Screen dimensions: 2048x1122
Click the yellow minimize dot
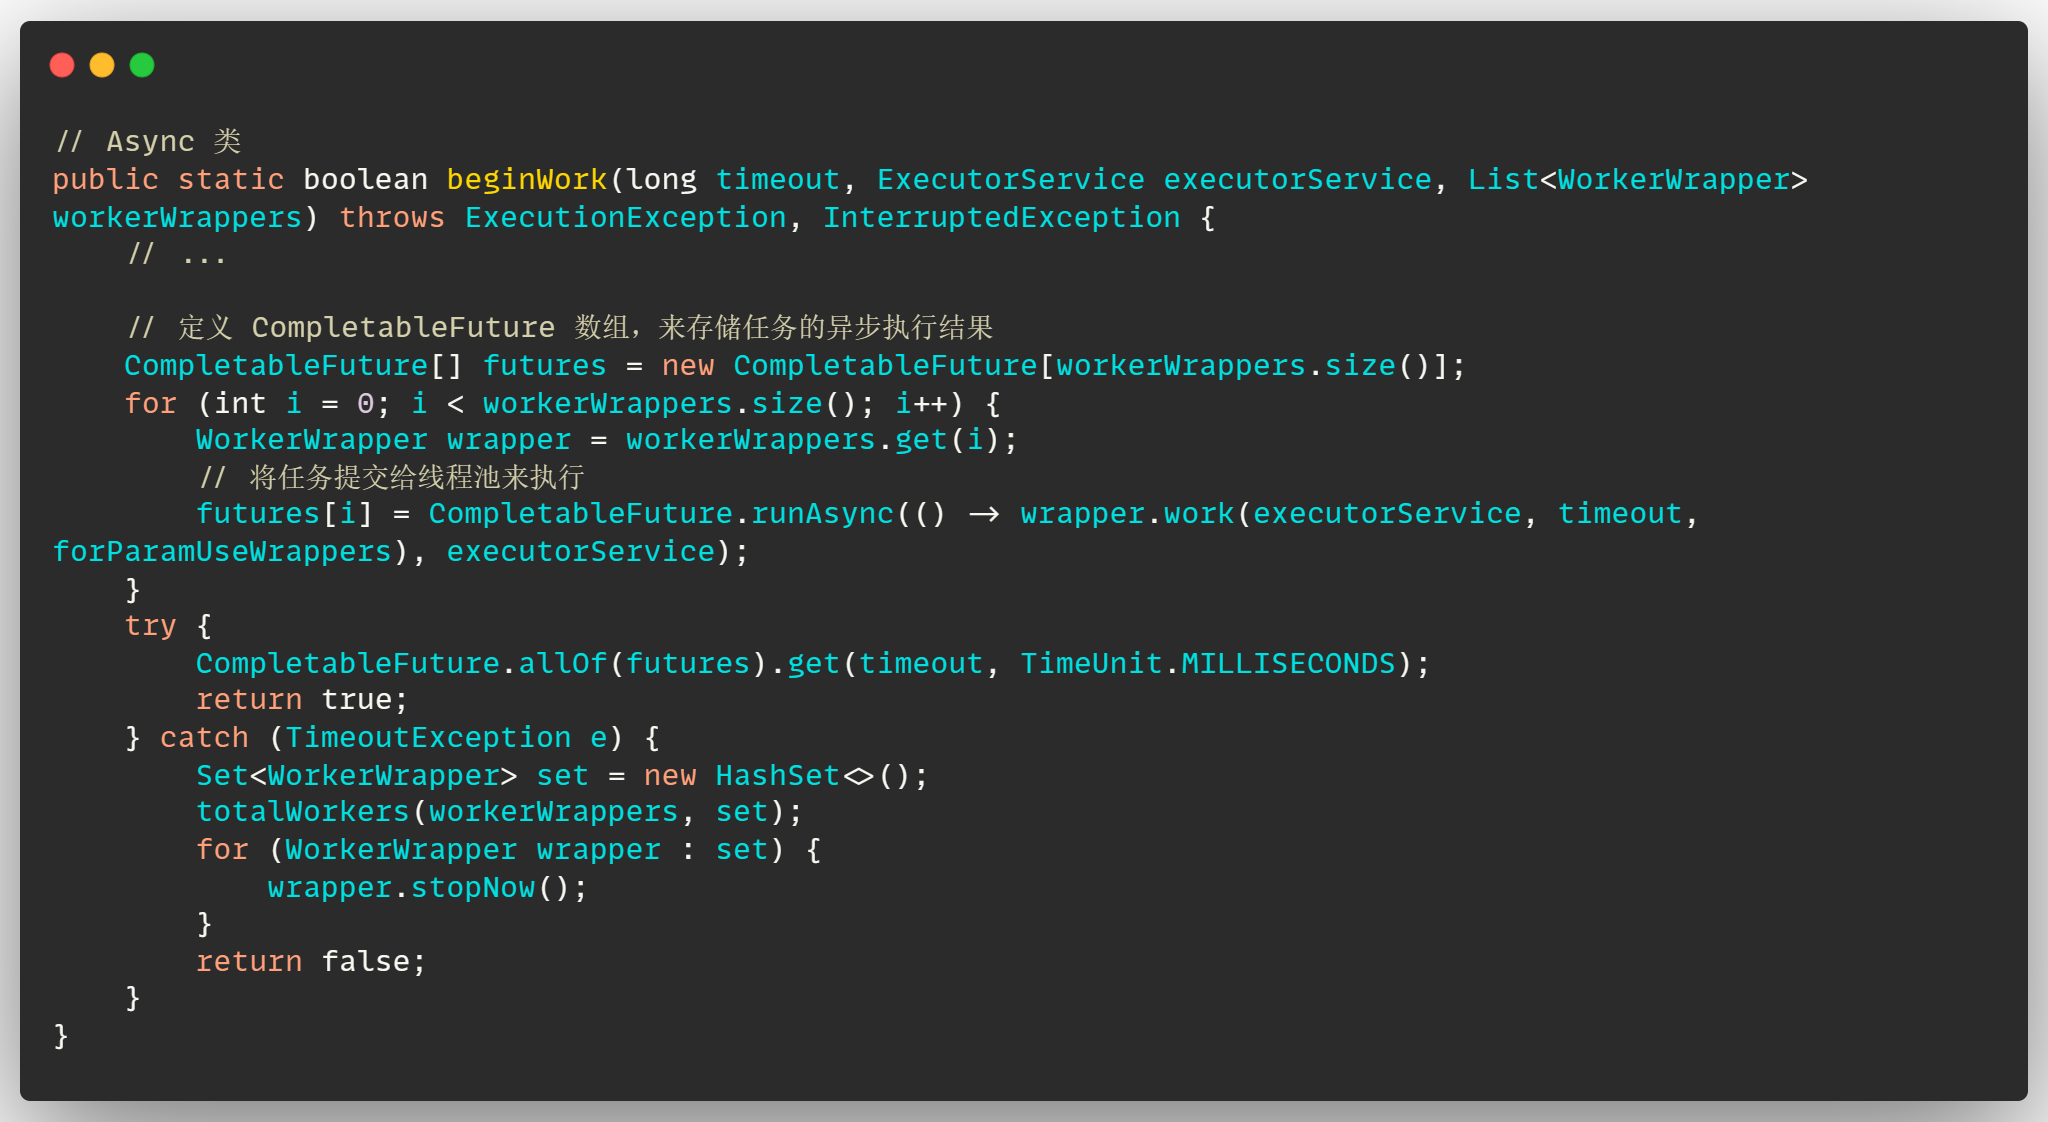102,65
